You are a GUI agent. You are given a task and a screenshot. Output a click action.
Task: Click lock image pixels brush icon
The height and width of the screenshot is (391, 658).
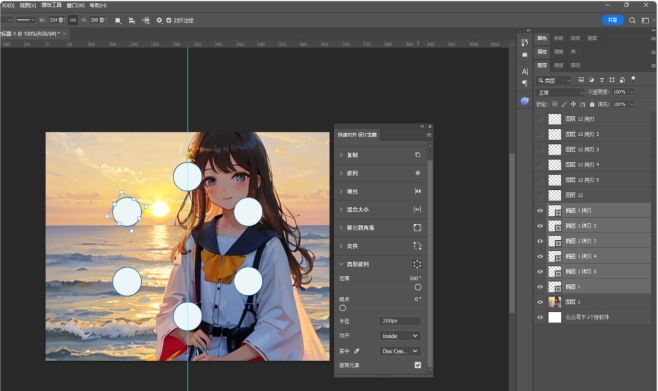coord(564,104)
